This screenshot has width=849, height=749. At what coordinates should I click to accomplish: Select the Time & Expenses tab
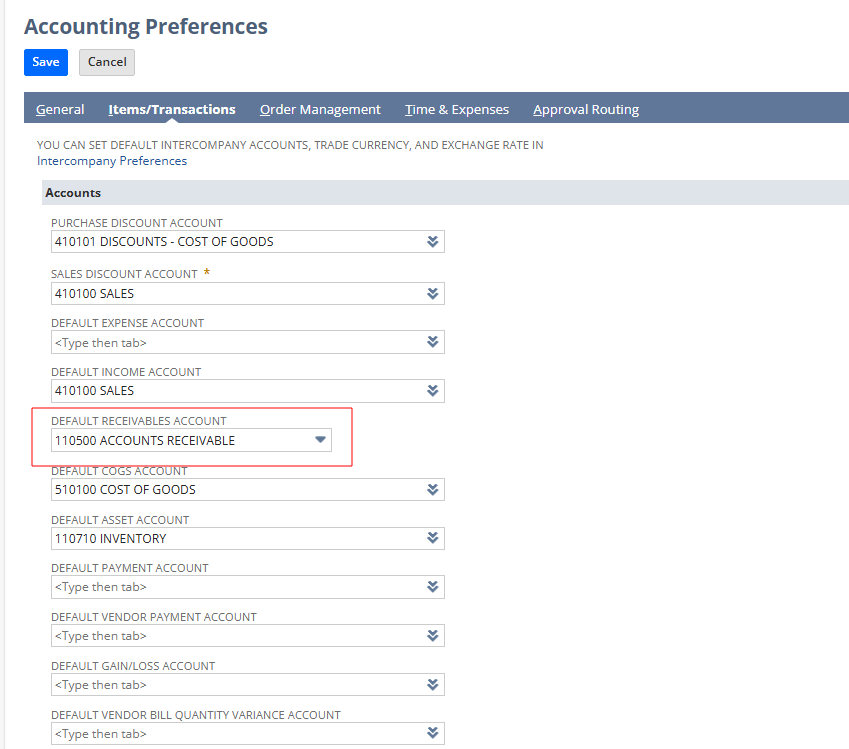click(457, 109)
